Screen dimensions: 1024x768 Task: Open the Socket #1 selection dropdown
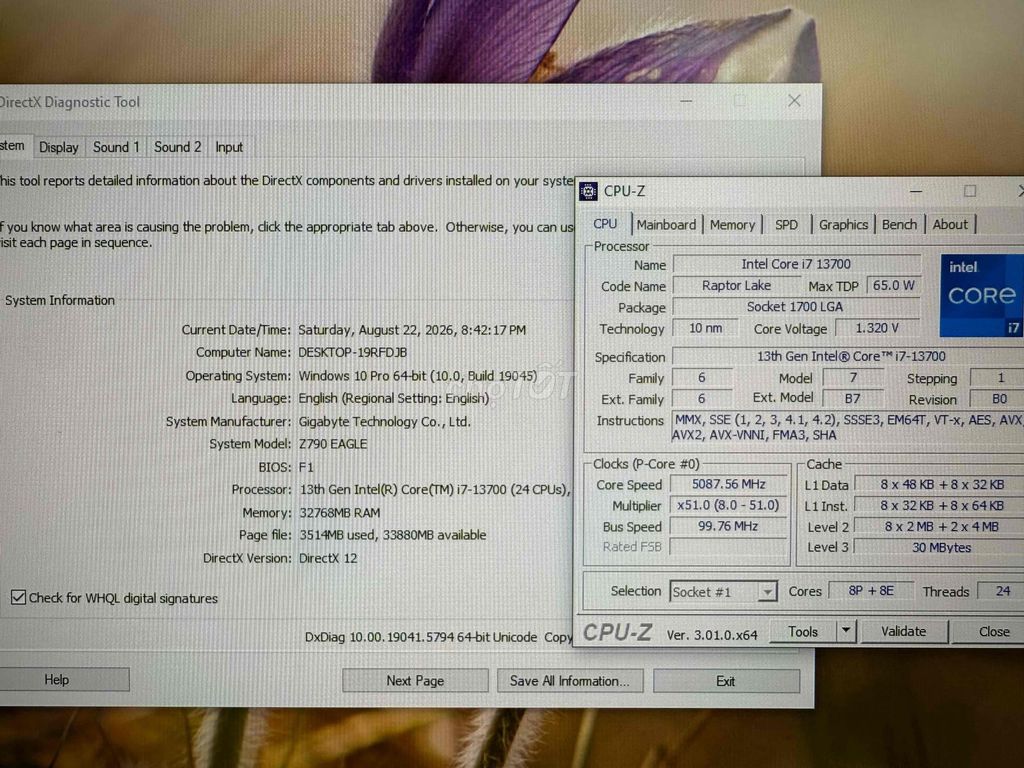click(x=724, y=592)
